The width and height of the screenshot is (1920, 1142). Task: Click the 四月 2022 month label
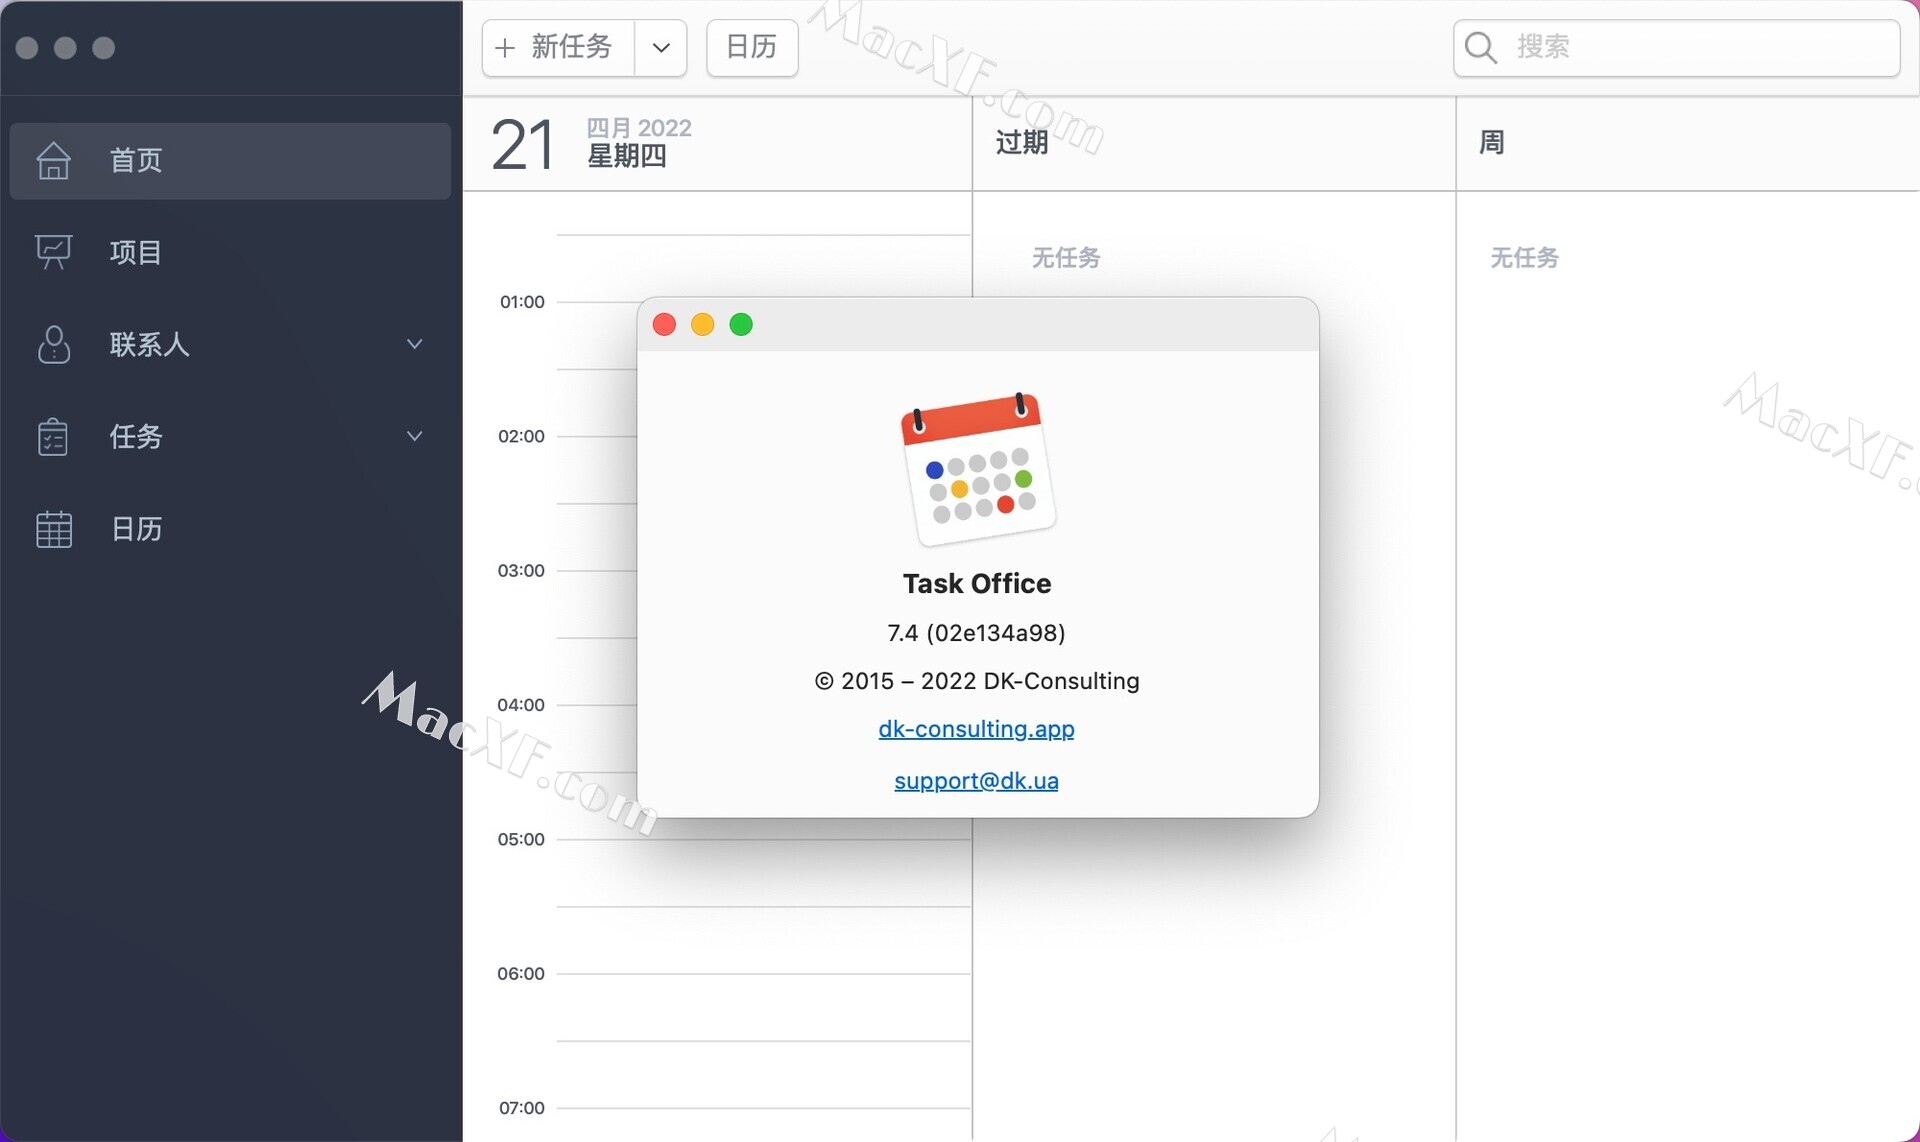tap(639, 128)
